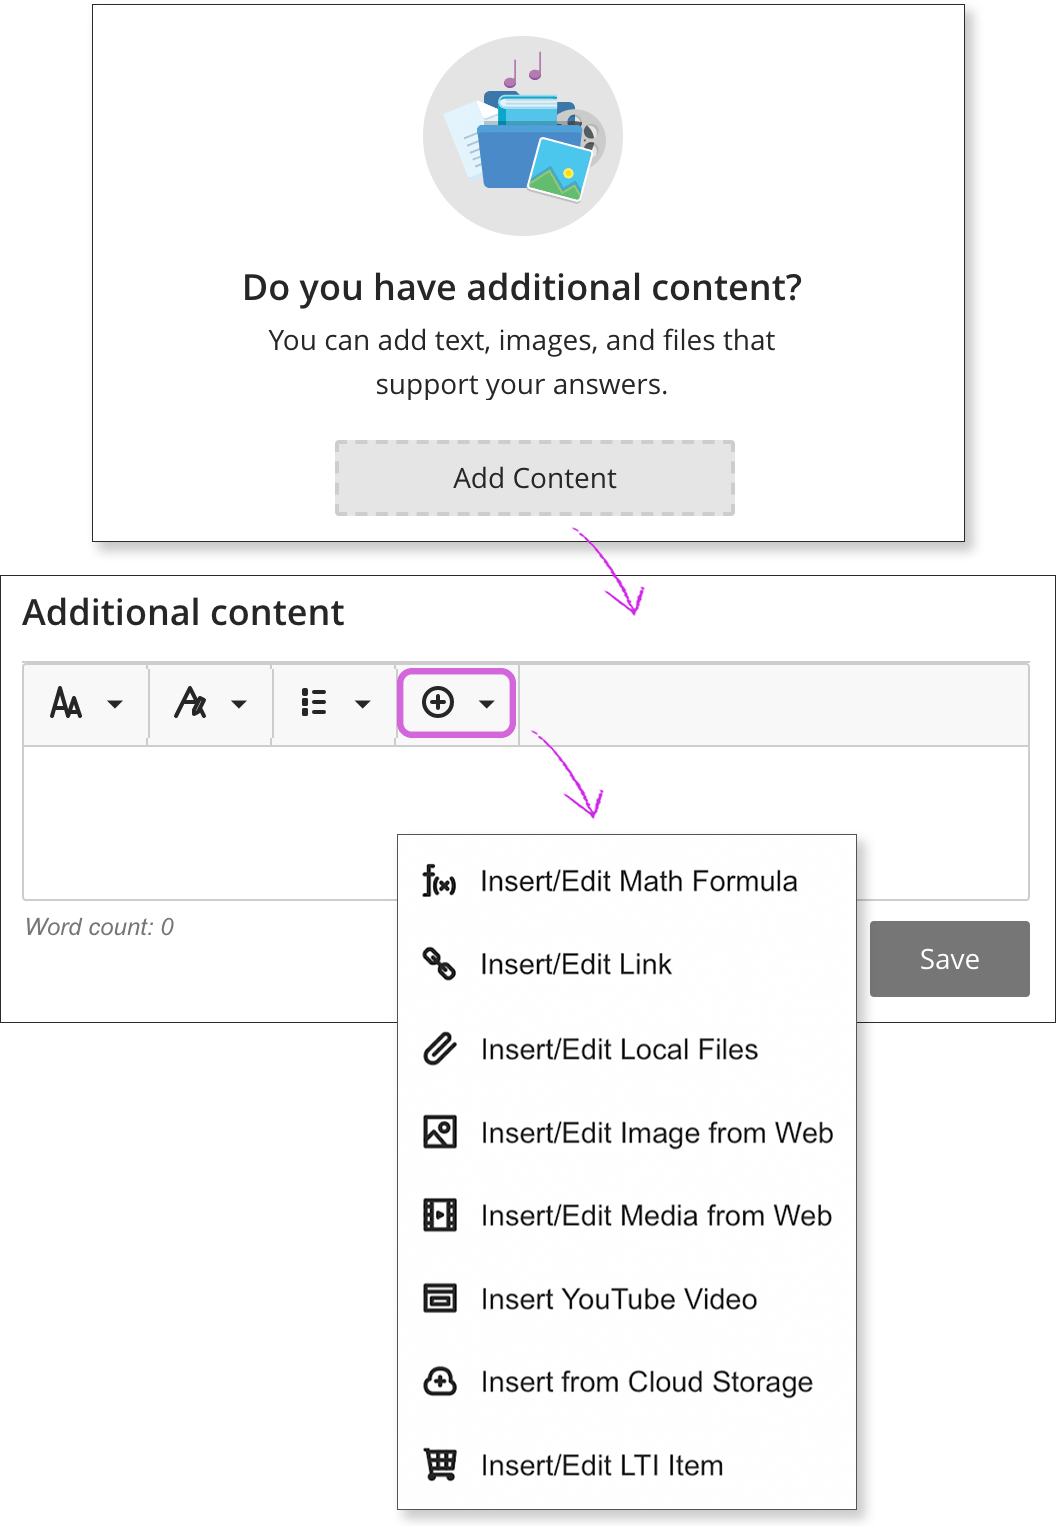Click the cloud storage icon
Viewport: 1056px width, 1526px height.
click(x=440, y=1381)
